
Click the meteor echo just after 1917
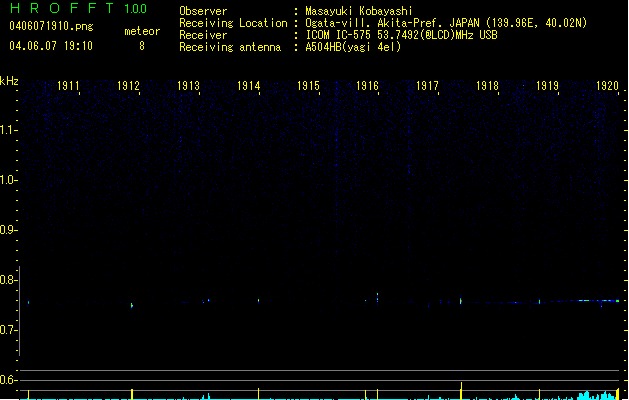coord(461,301)
